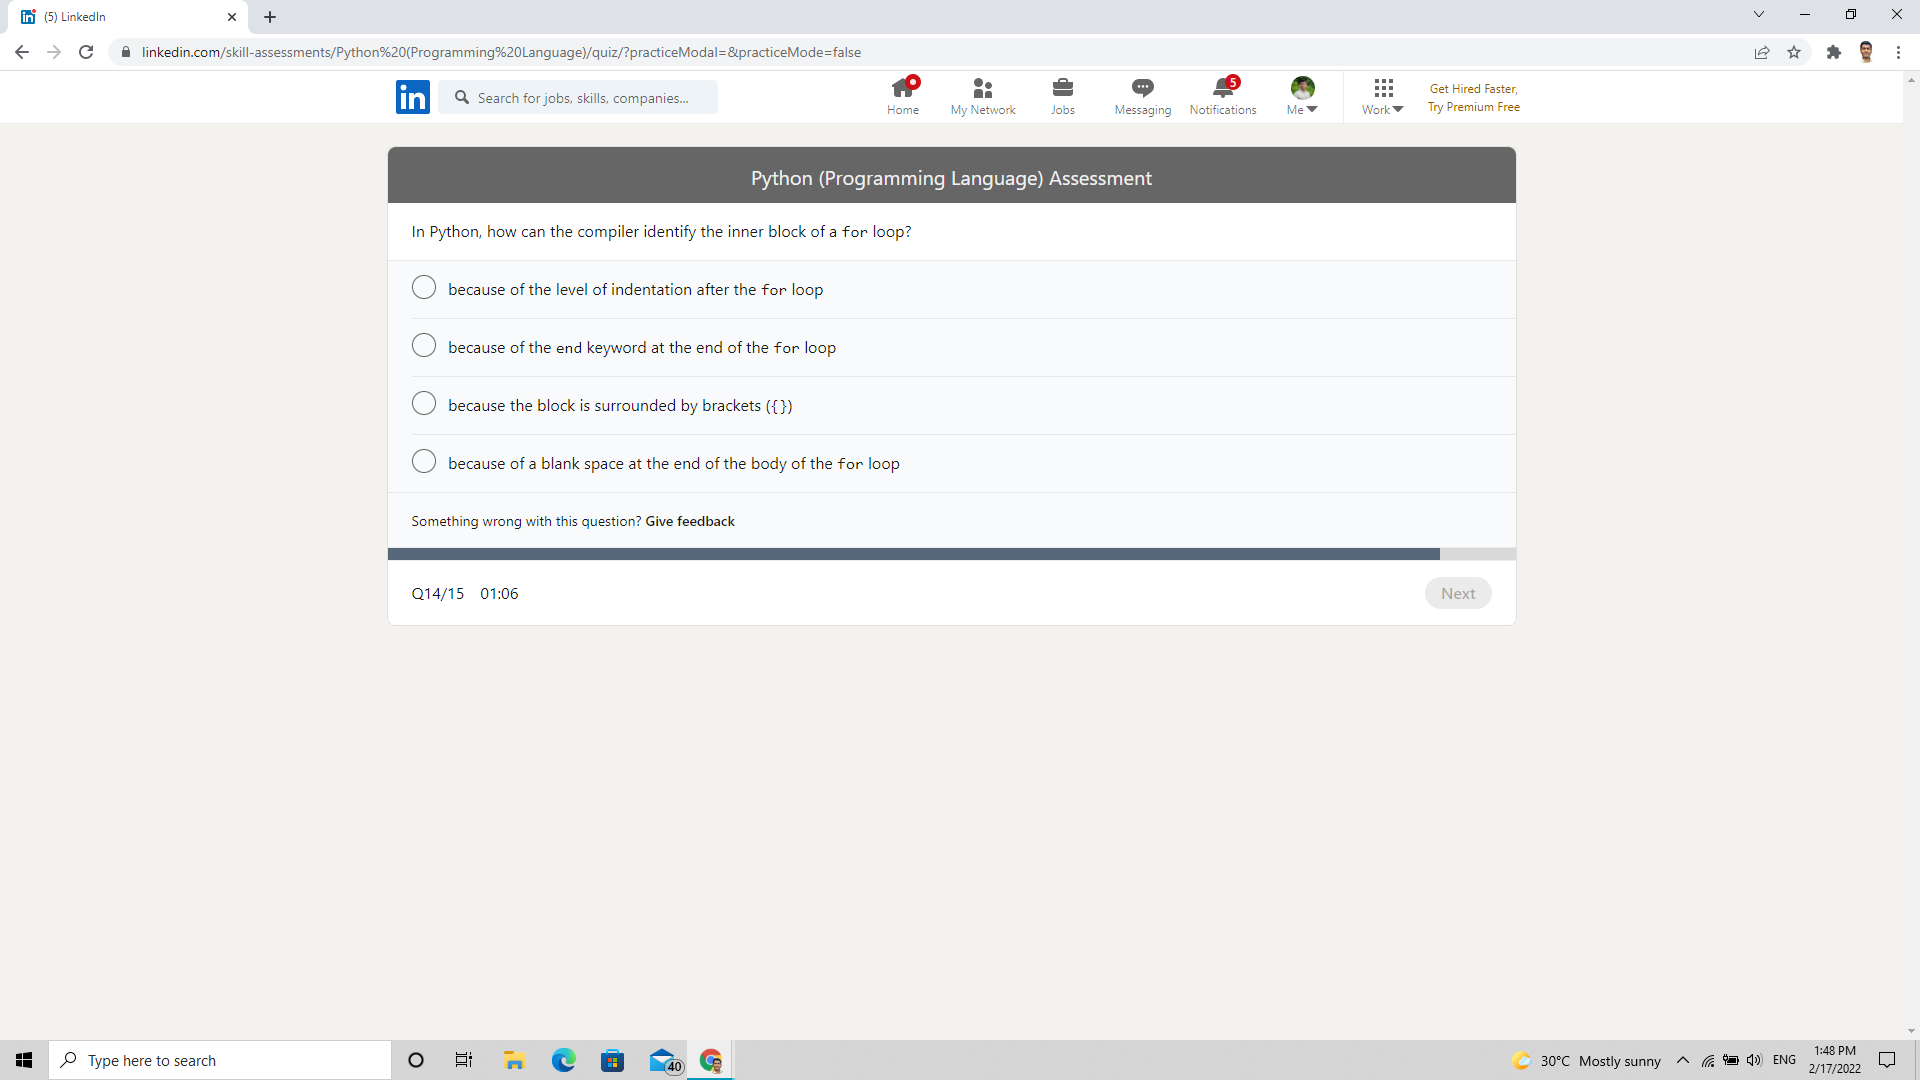
Task: Click the LinkedIn logo
Action: 412,96
